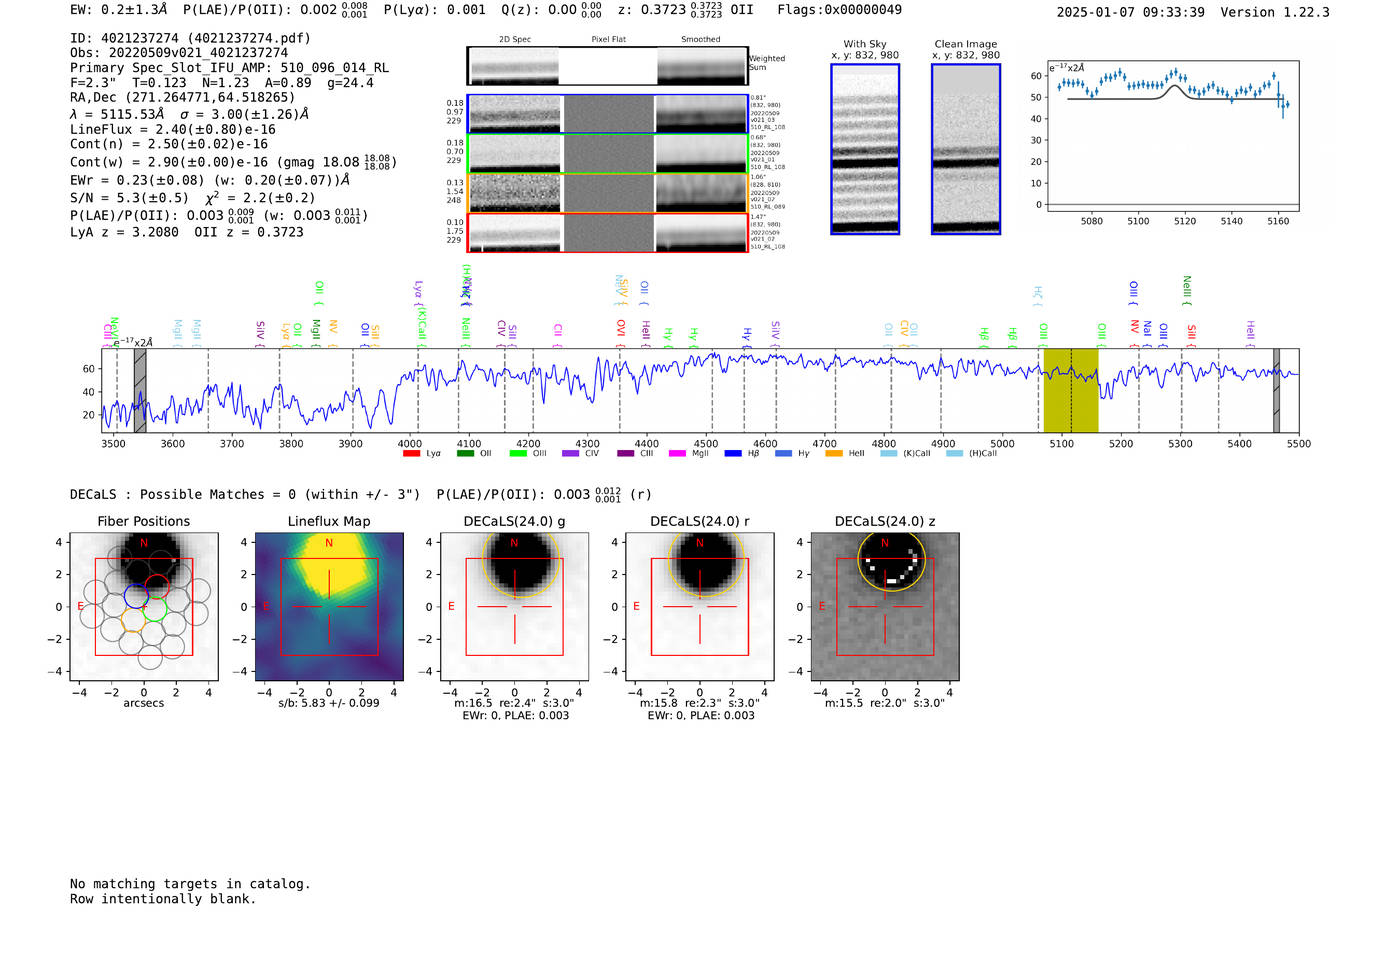Open the Clean Image cutout
The image size is (1400, 953).
(966, 149)
